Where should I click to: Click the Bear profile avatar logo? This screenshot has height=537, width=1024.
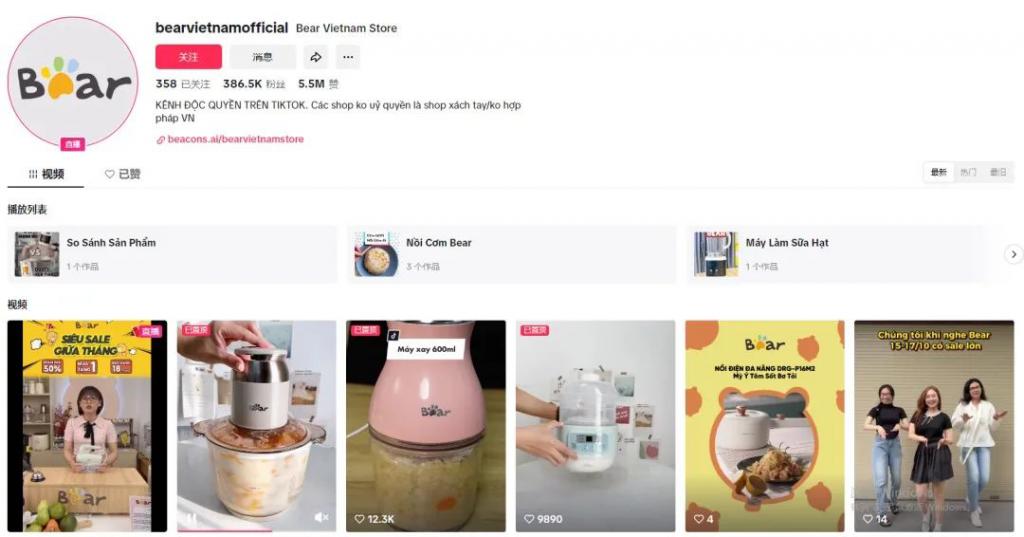click(x=72, y=83)
